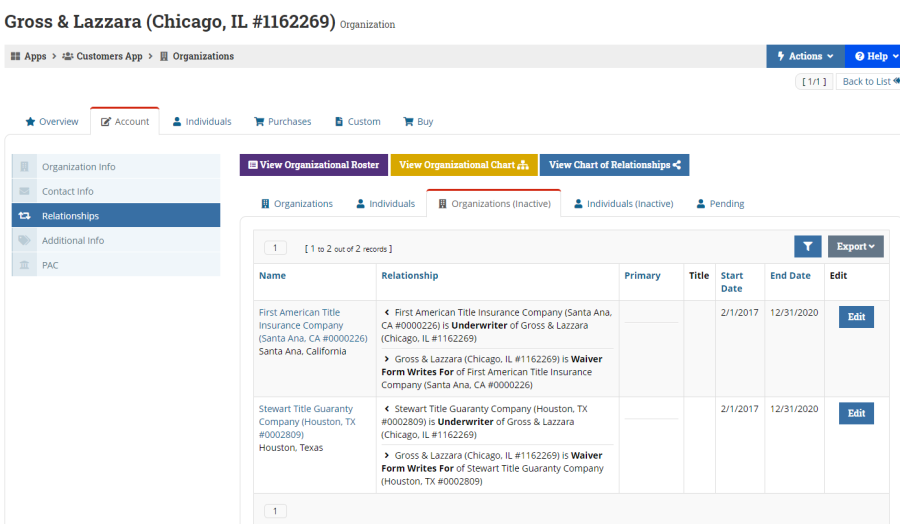Sort by the Name column header
The height and width of the screenshot is (524, 900).
click(x=272, y=275)
